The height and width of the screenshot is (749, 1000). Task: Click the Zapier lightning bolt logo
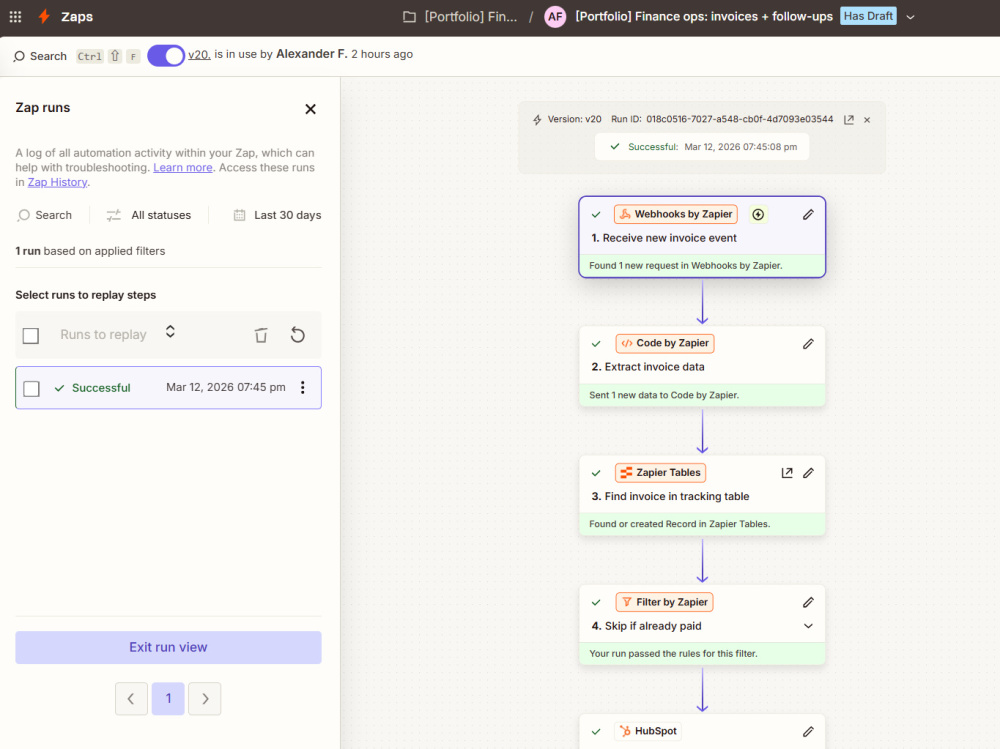44,17
